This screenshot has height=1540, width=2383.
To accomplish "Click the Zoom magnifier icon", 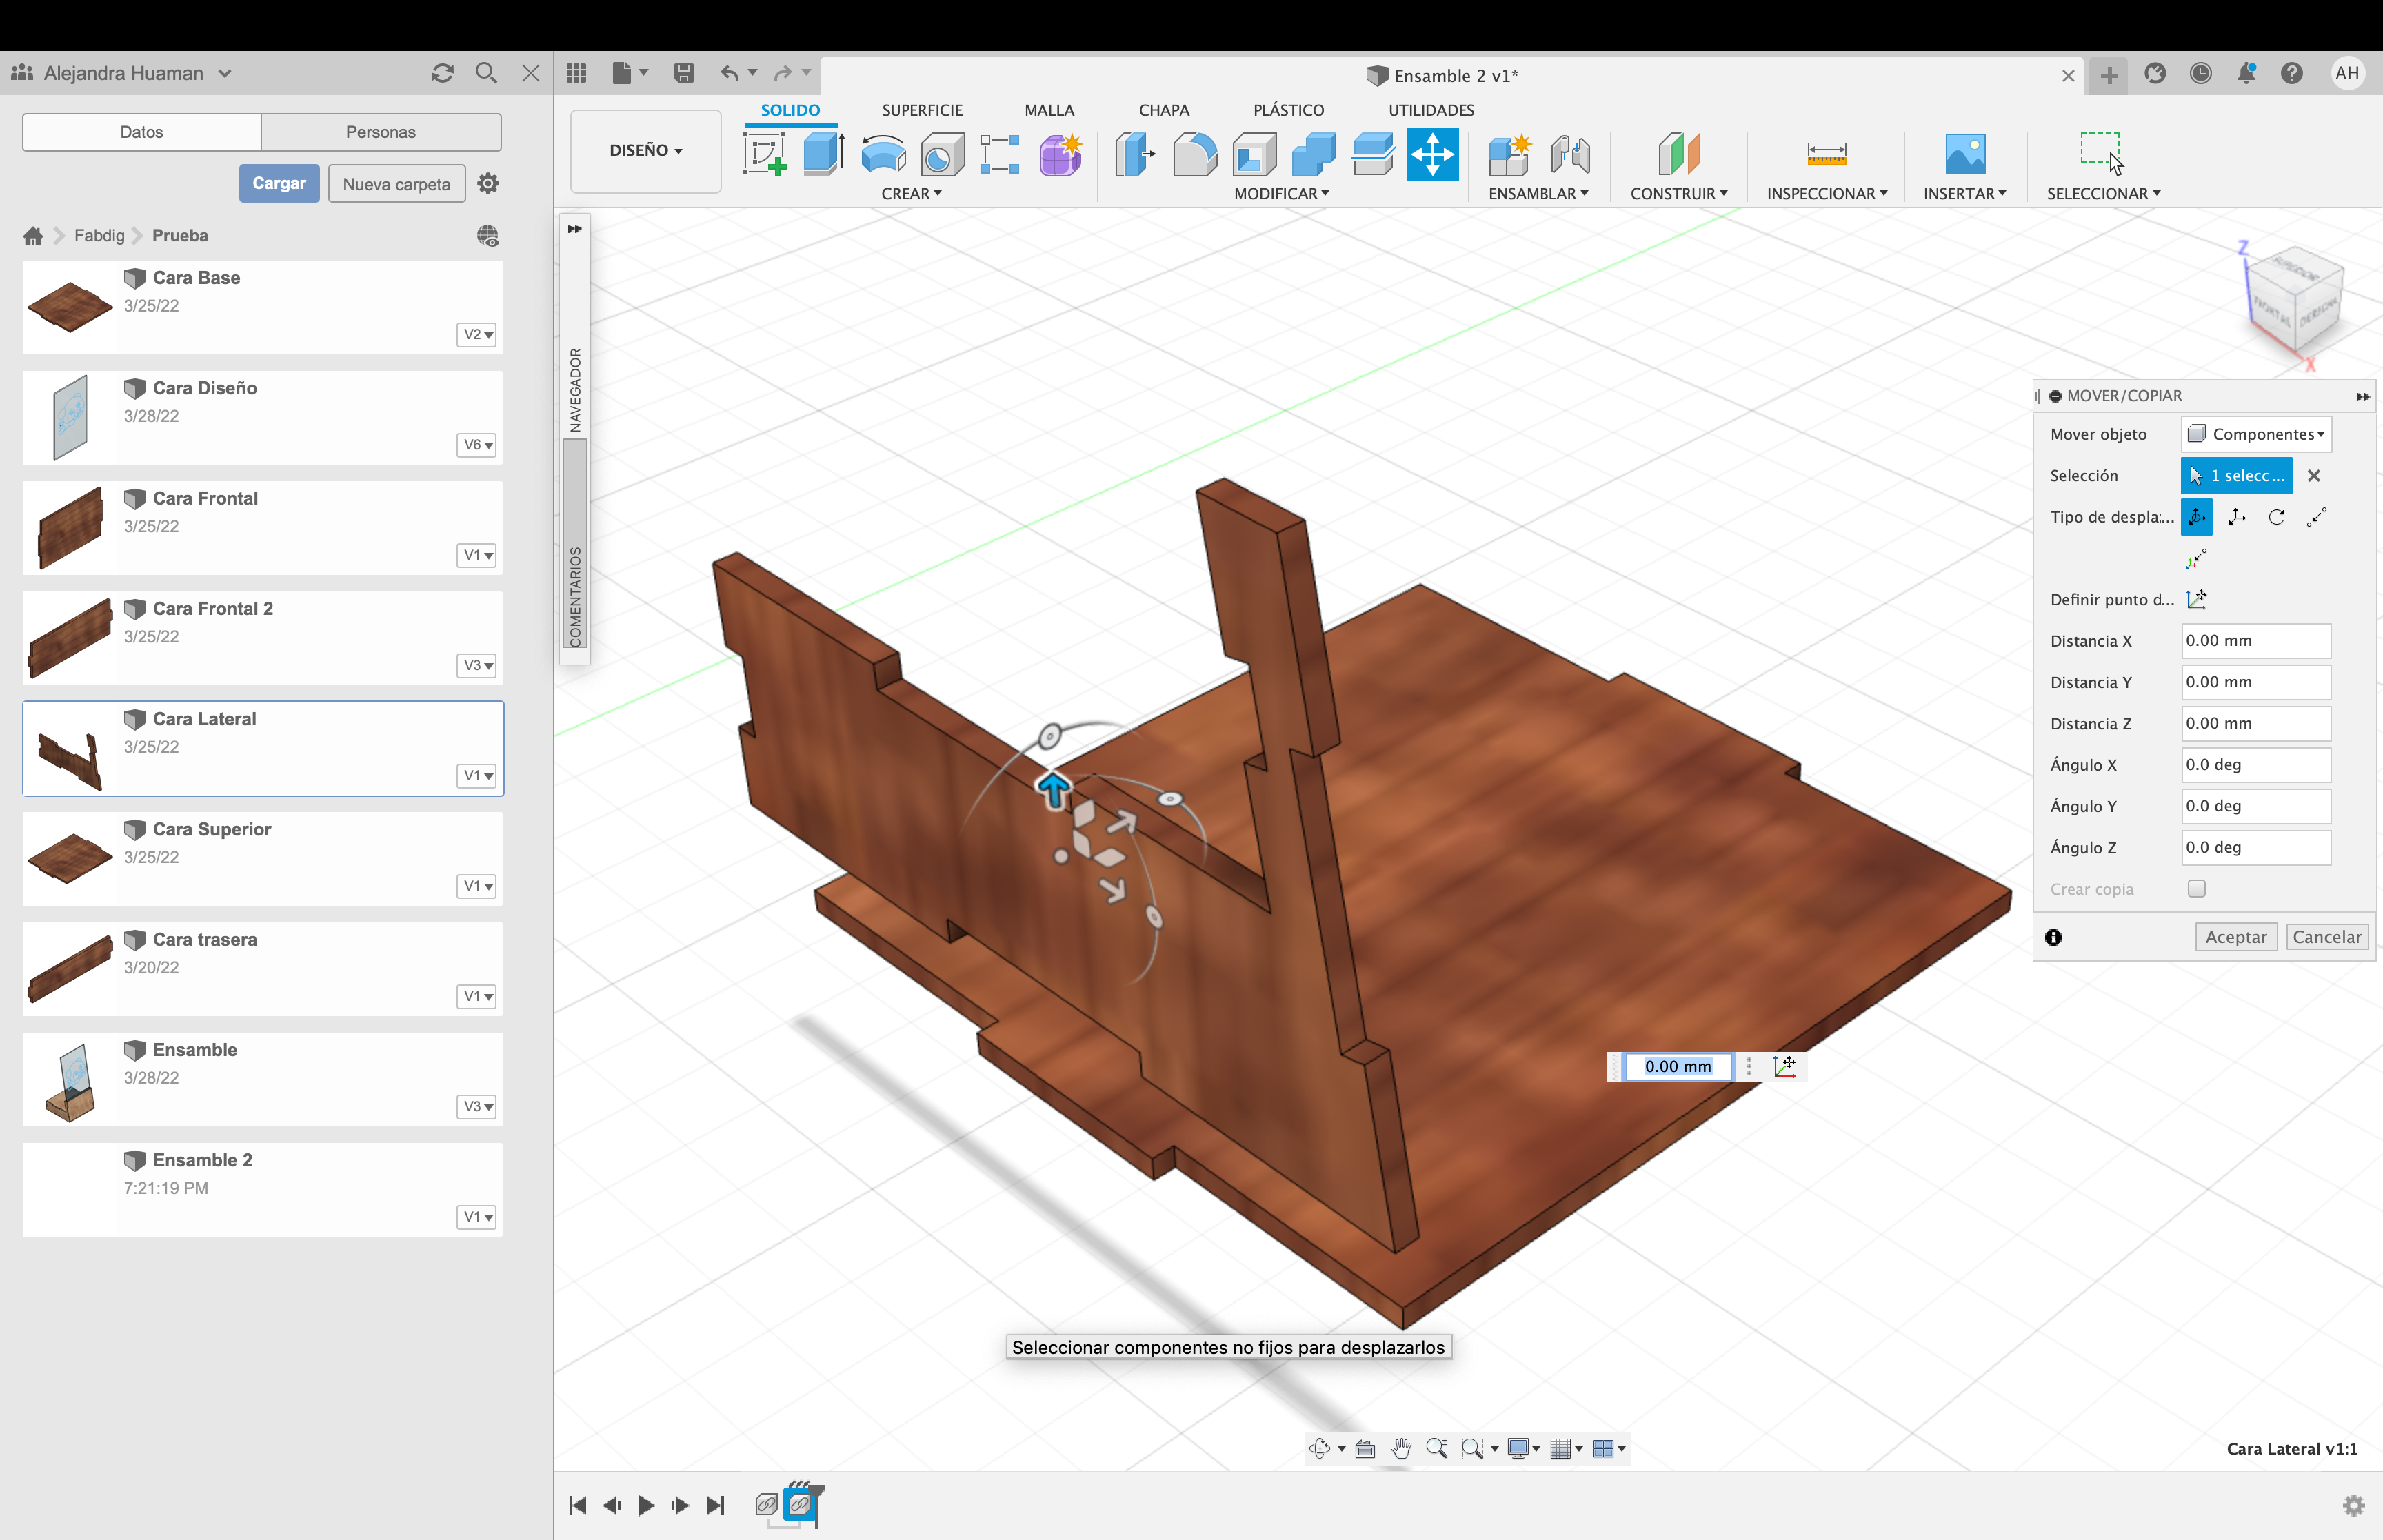I will click(1437, 1449).
